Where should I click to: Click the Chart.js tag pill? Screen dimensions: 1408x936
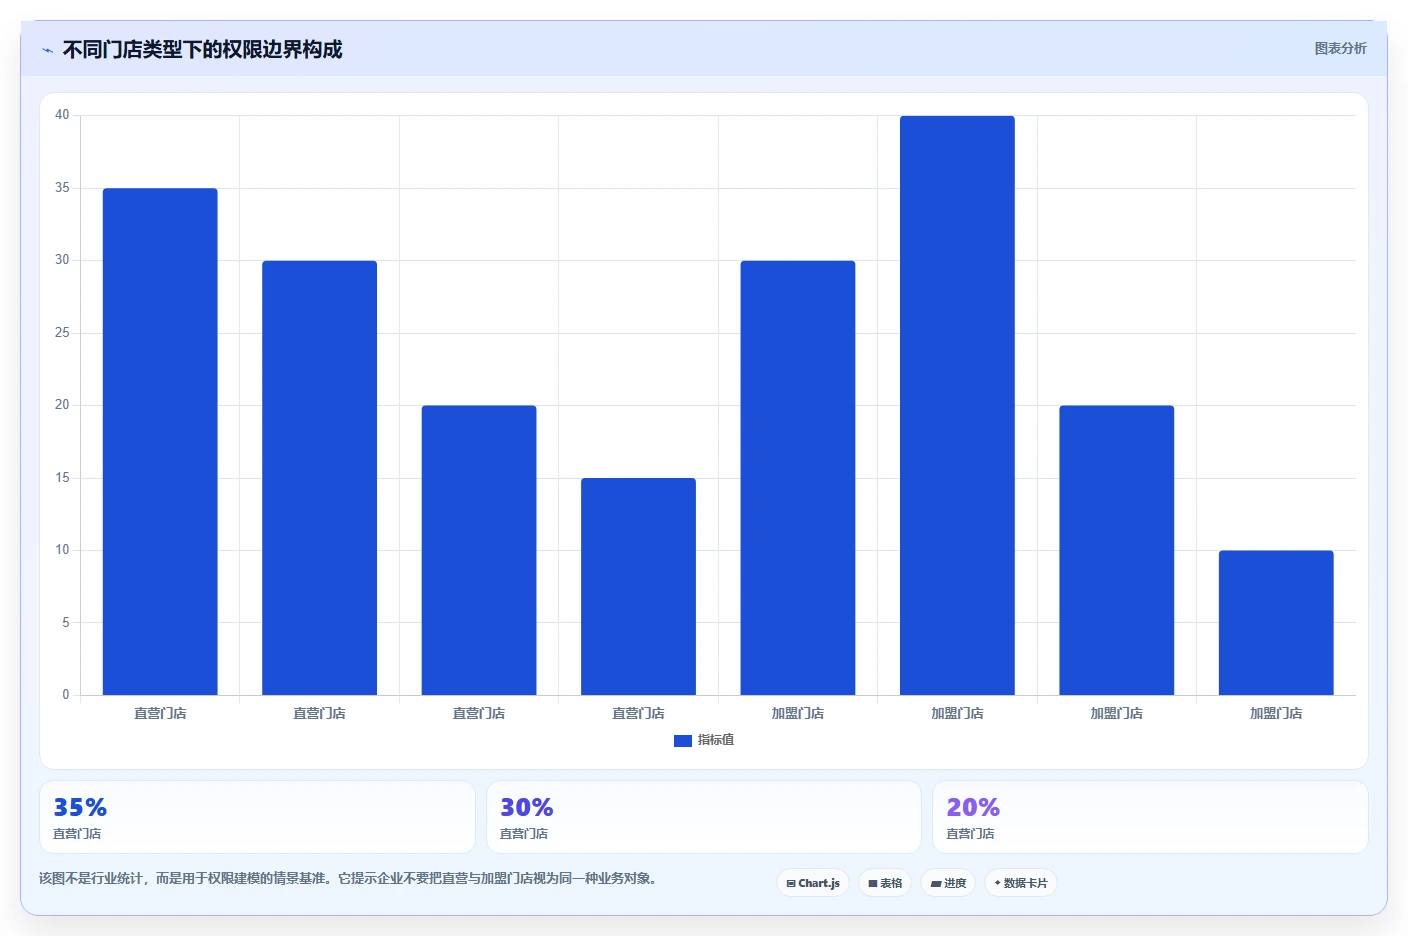tap(813, 883)
